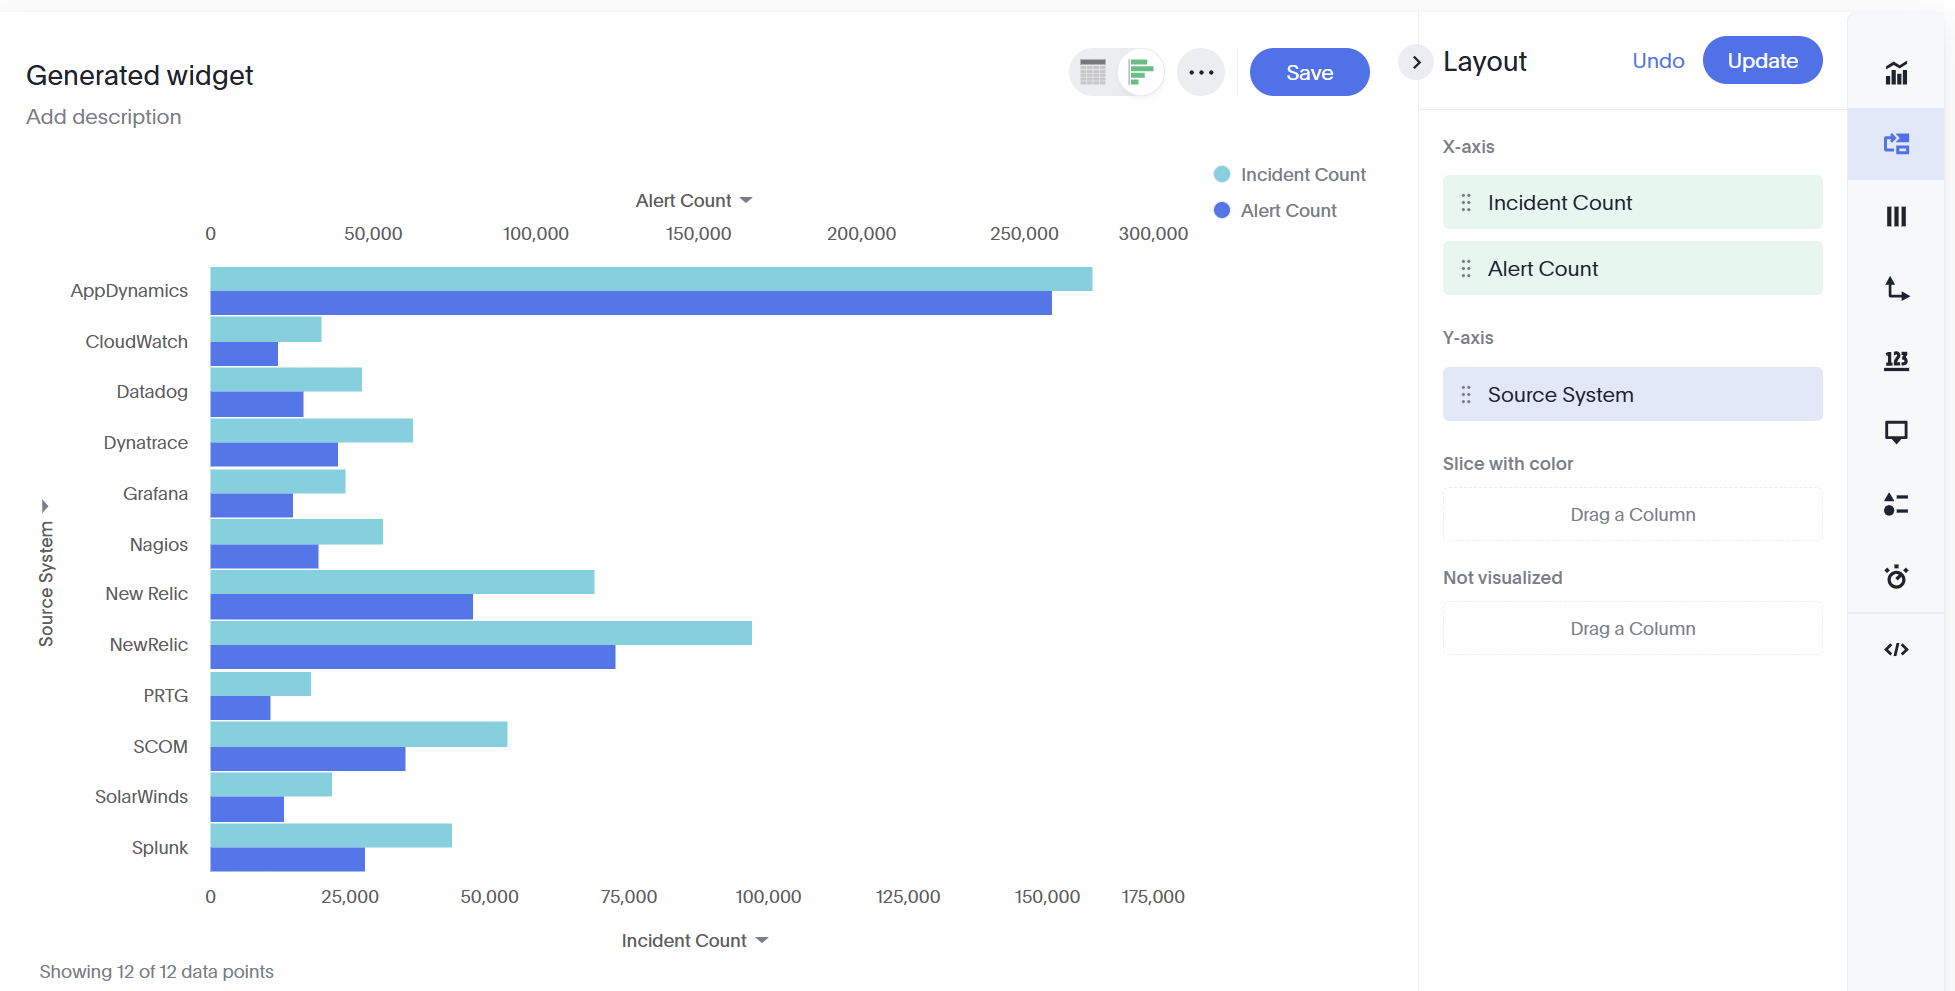Open the code editor sidebar icon

coord(1896,649)
